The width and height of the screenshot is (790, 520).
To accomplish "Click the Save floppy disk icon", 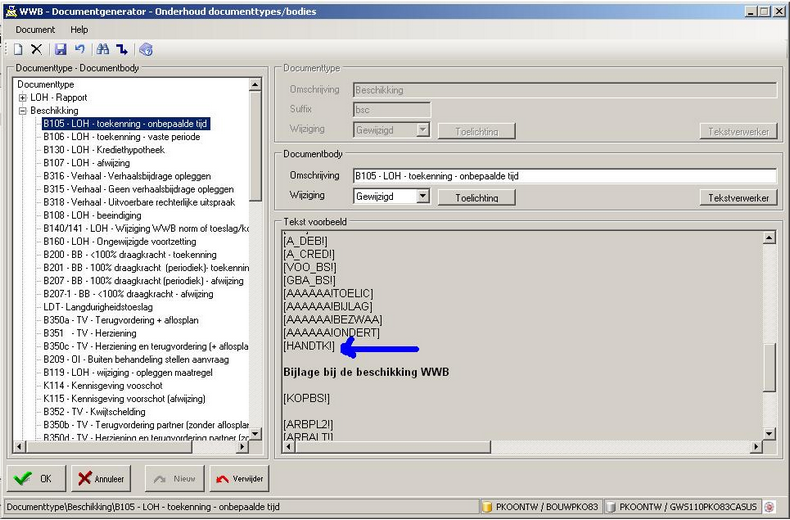I will pyautogui.click(x=60, y=49).
